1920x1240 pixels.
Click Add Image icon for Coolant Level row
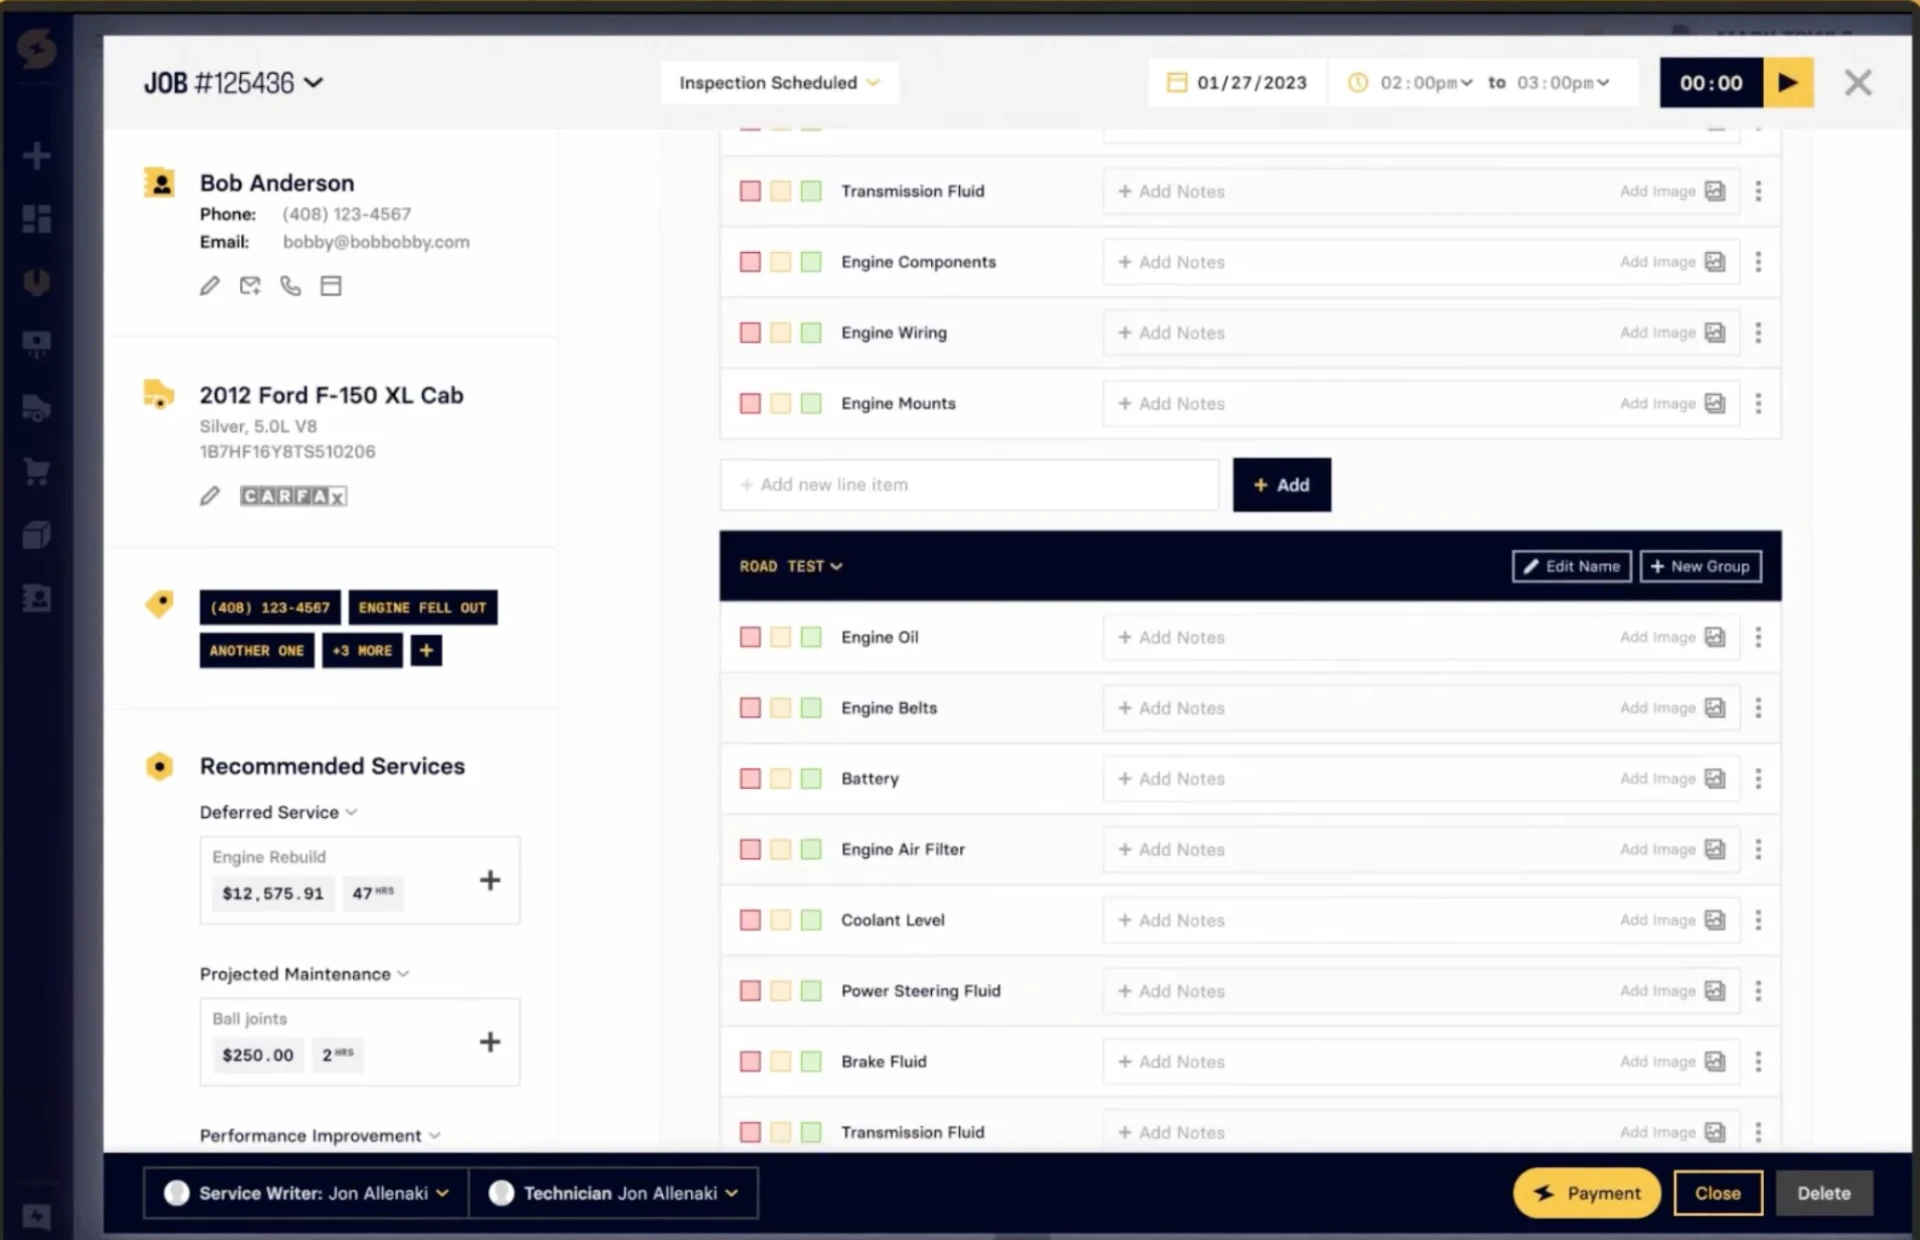pos(1715,920)
